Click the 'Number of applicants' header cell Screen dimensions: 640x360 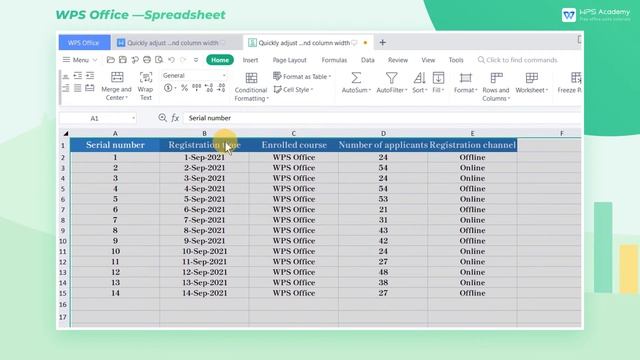(383, 145)
